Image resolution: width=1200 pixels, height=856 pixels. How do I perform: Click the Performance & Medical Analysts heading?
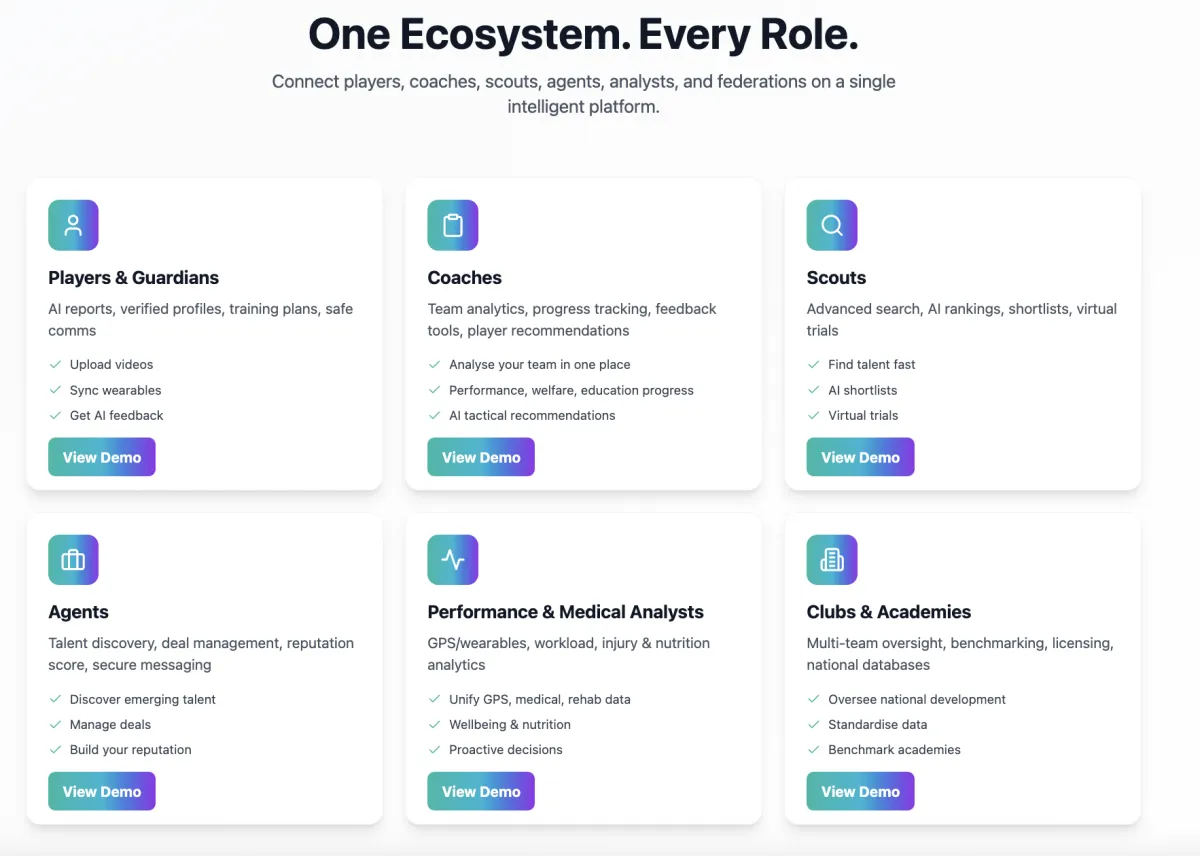click(x=565, y=612)
